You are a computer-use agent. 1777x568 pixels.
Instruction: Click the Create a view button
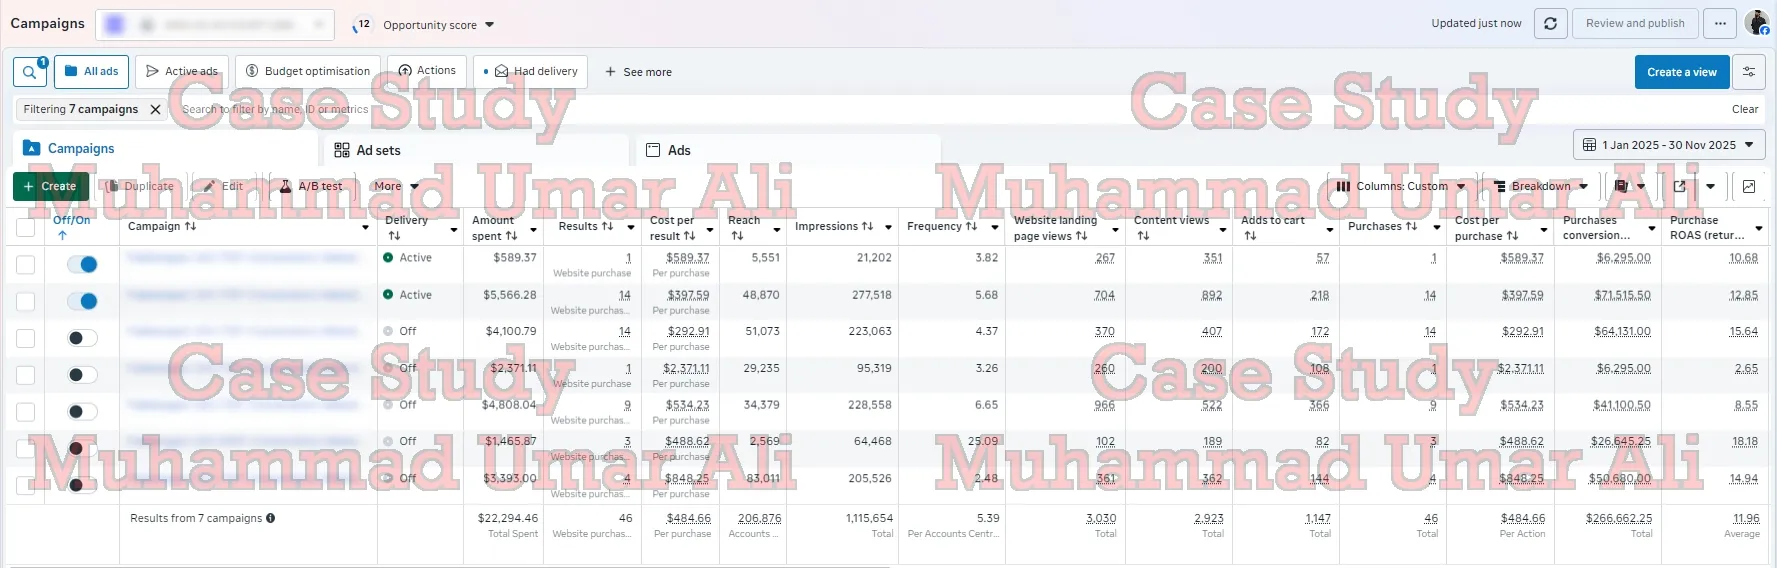pyautogui.click(x=1681, y=72)
